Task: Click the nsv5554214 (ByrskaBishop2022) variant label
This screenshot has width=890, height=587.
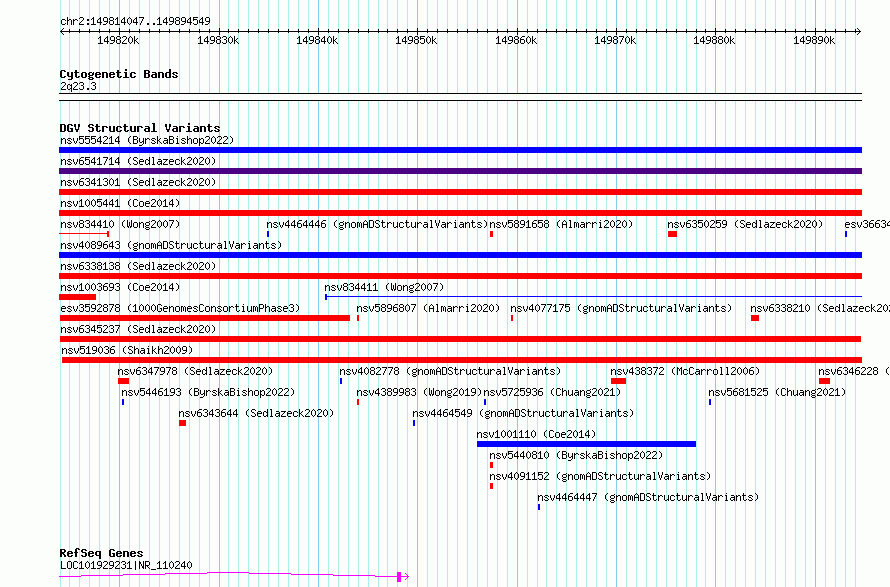Action: 147,140
